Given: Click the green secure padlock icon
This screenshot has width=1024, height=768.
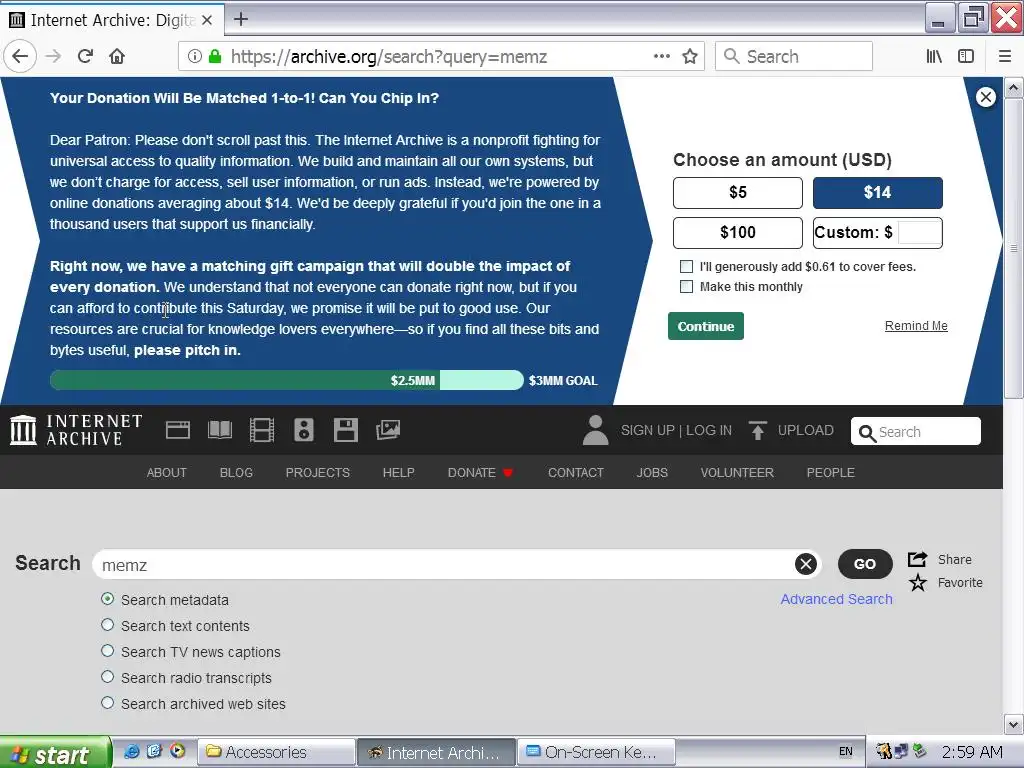Looking at the screenshot, I should coord(214,56).
